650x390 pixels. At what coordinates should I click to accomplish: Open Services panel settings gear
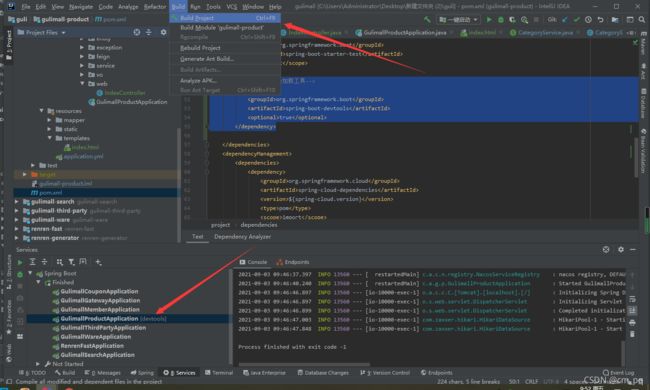(x=621, y=250)
